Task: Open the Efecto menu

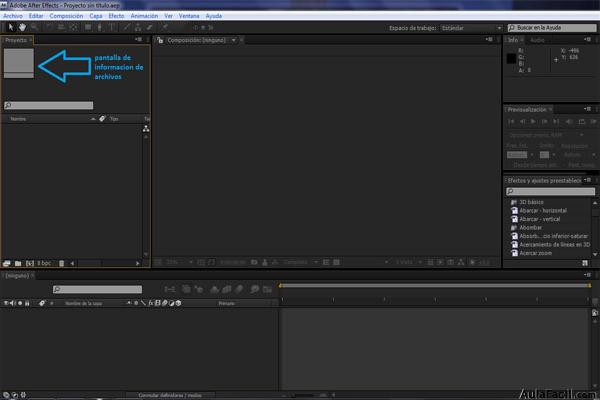Action: click(x=116, y=16)
